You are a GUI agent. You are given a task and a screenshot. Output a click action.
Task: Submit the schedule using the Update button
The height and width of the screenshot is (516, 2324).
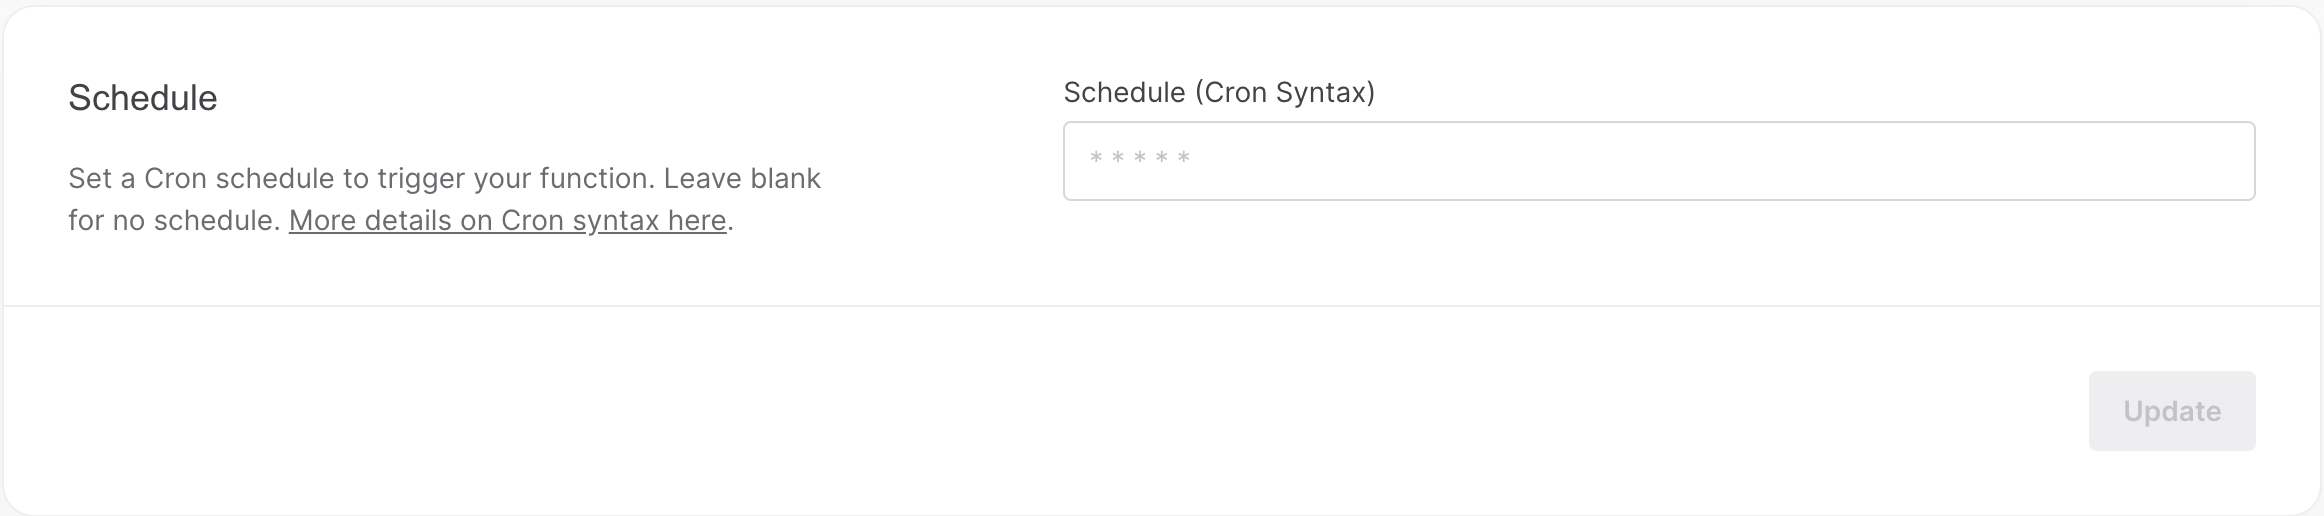pyautogui.click(x=2171, y=411)
